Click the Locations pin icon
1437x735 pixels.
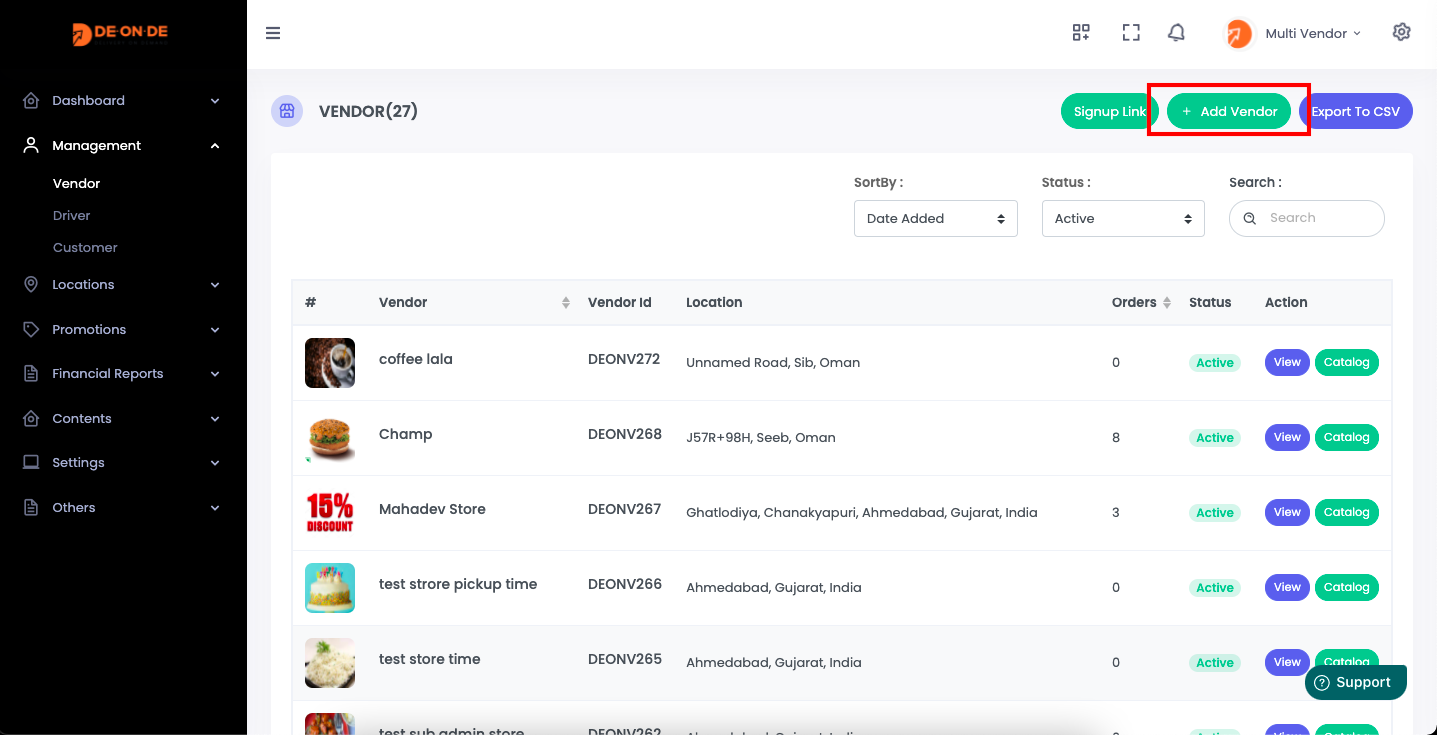pyautogui.click(x=31, y=284)
